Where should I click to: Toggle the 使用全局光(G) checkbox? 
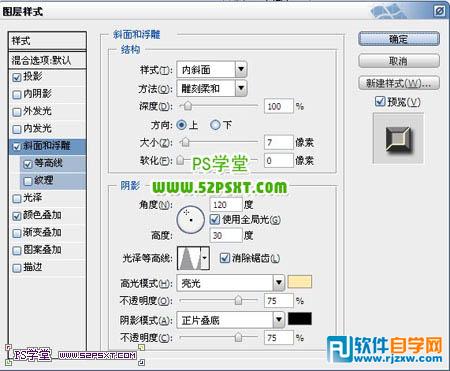click(215, 219)
